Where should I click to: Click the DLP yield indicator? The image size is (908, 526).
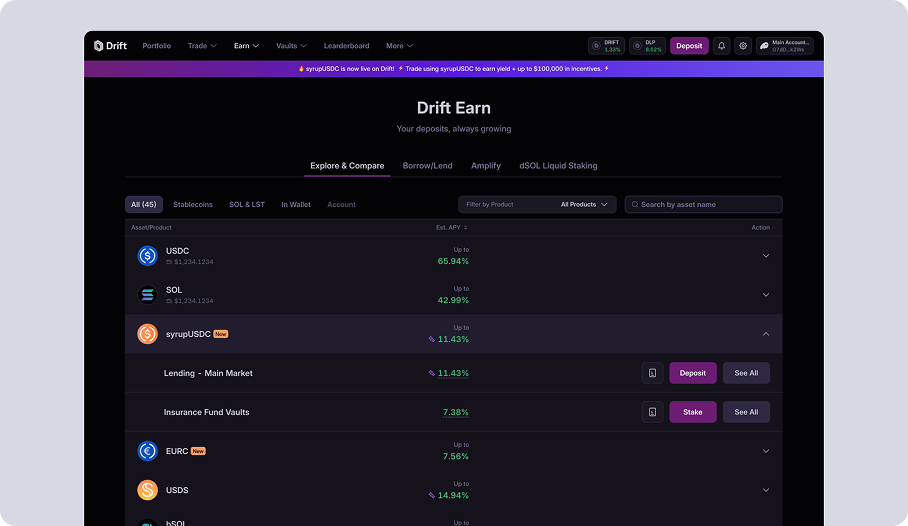(647, 46)
